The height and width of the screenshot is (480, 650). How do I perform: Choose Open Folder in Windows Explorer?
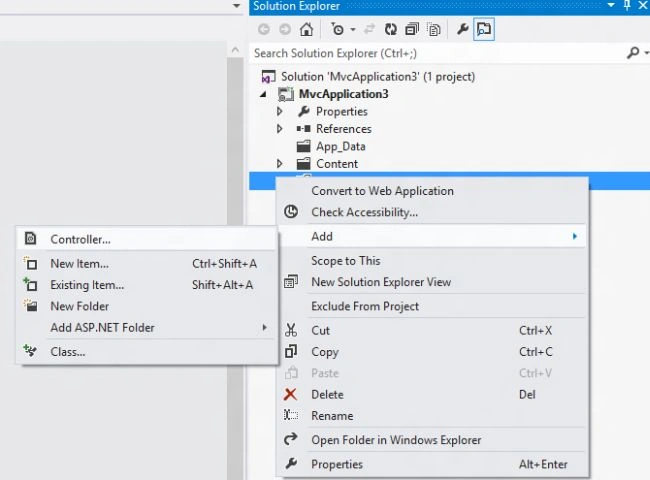[x=432, y=440]
